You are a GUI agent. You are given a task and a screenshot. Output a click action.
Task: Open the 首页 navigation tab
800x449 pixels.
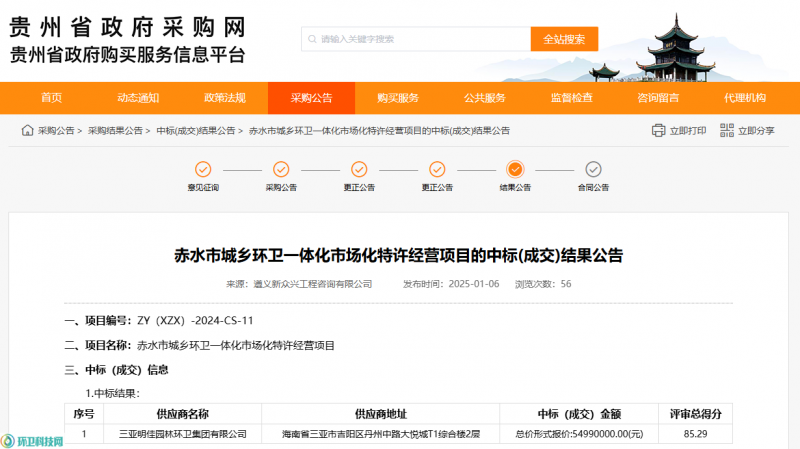coord(52,98)
